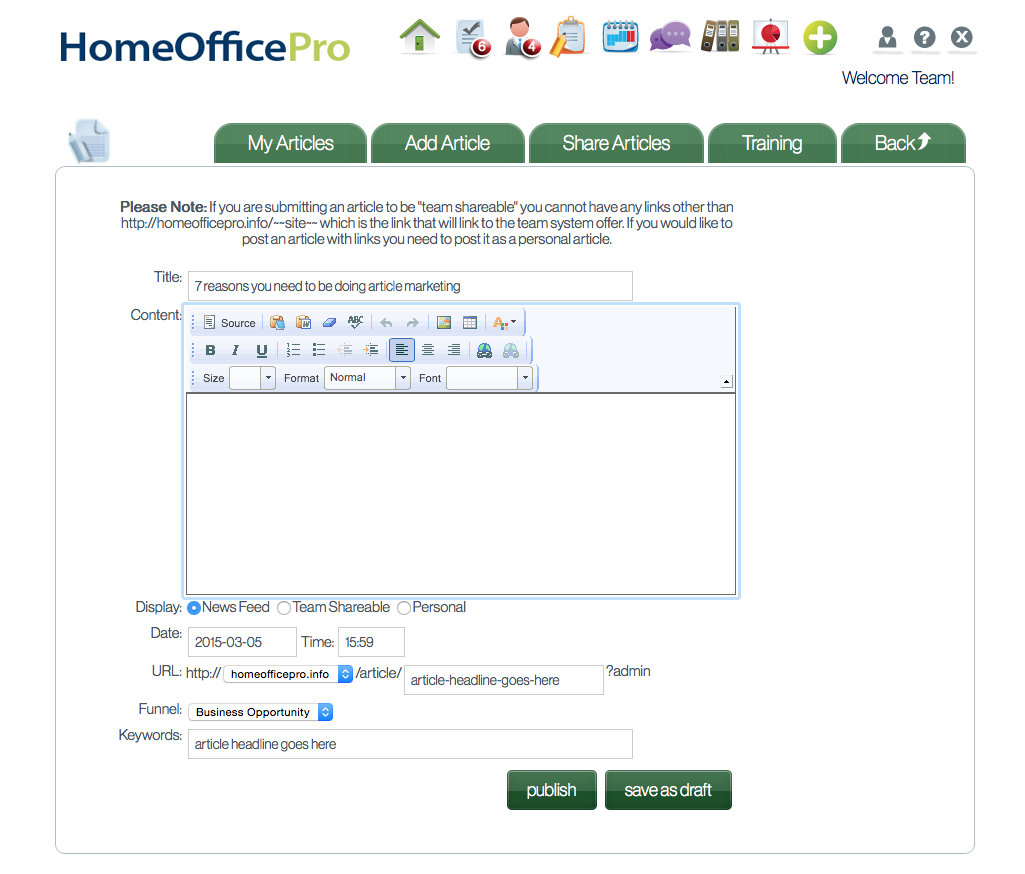Select the News Feed display option

point(193,608)
